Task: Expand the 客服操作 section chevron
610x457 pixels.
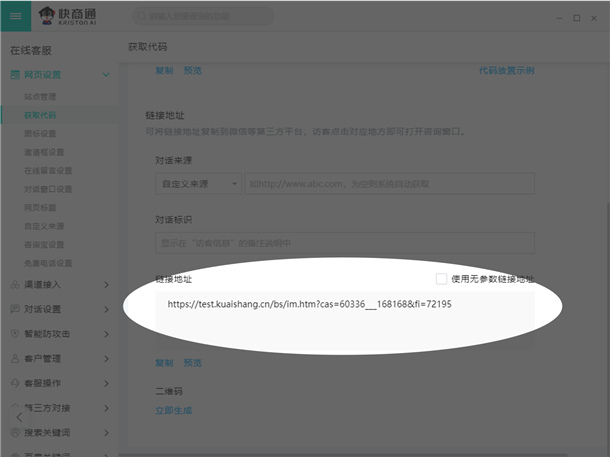Action: [x=106, y=383]
